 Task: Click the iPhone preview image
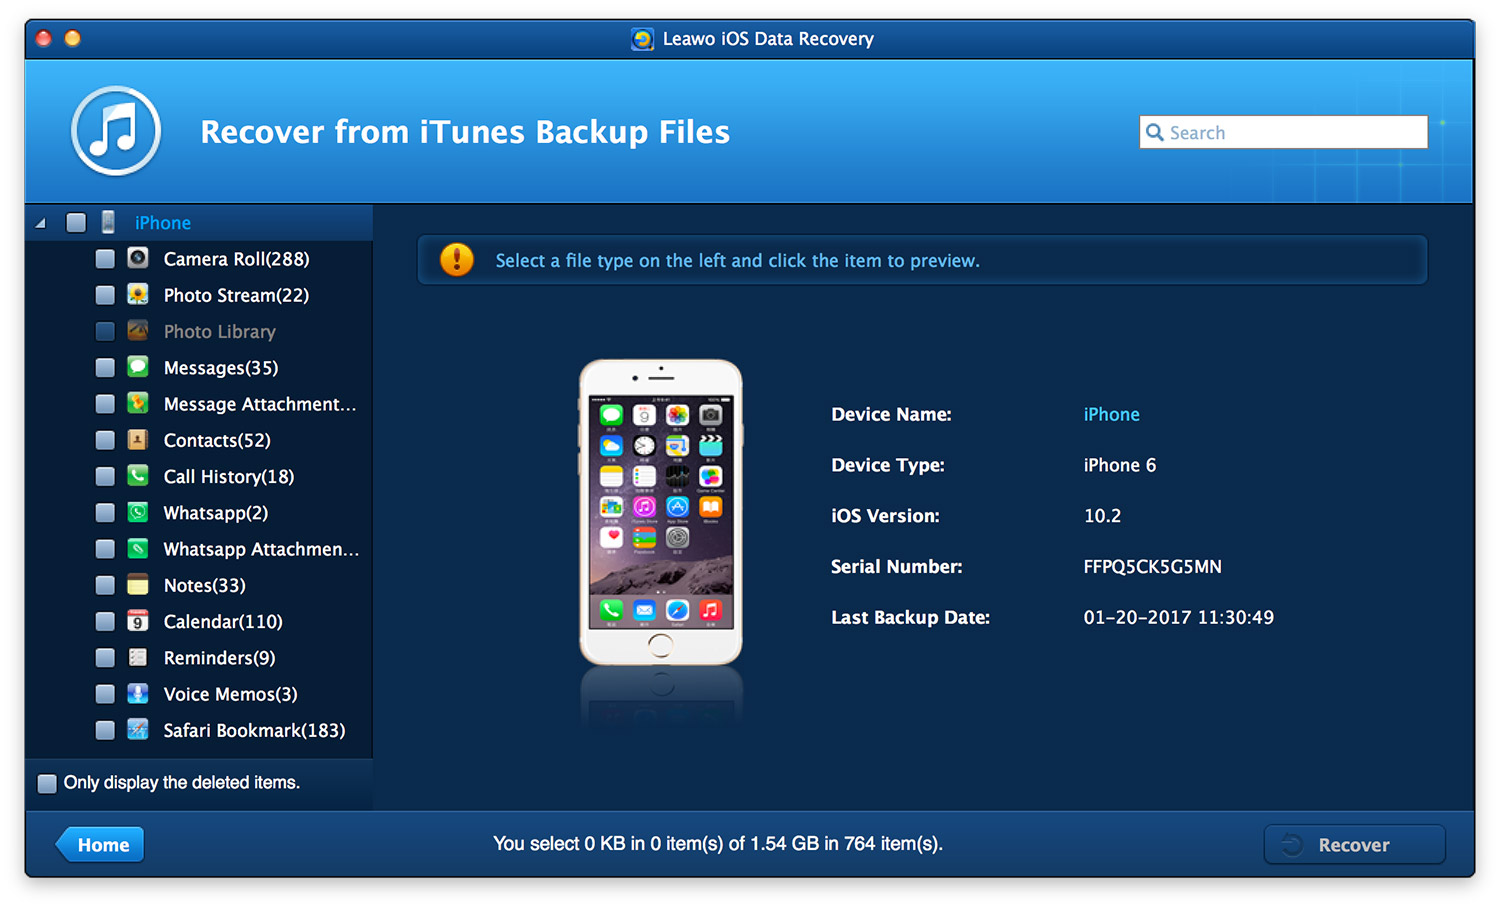[660, 512]
